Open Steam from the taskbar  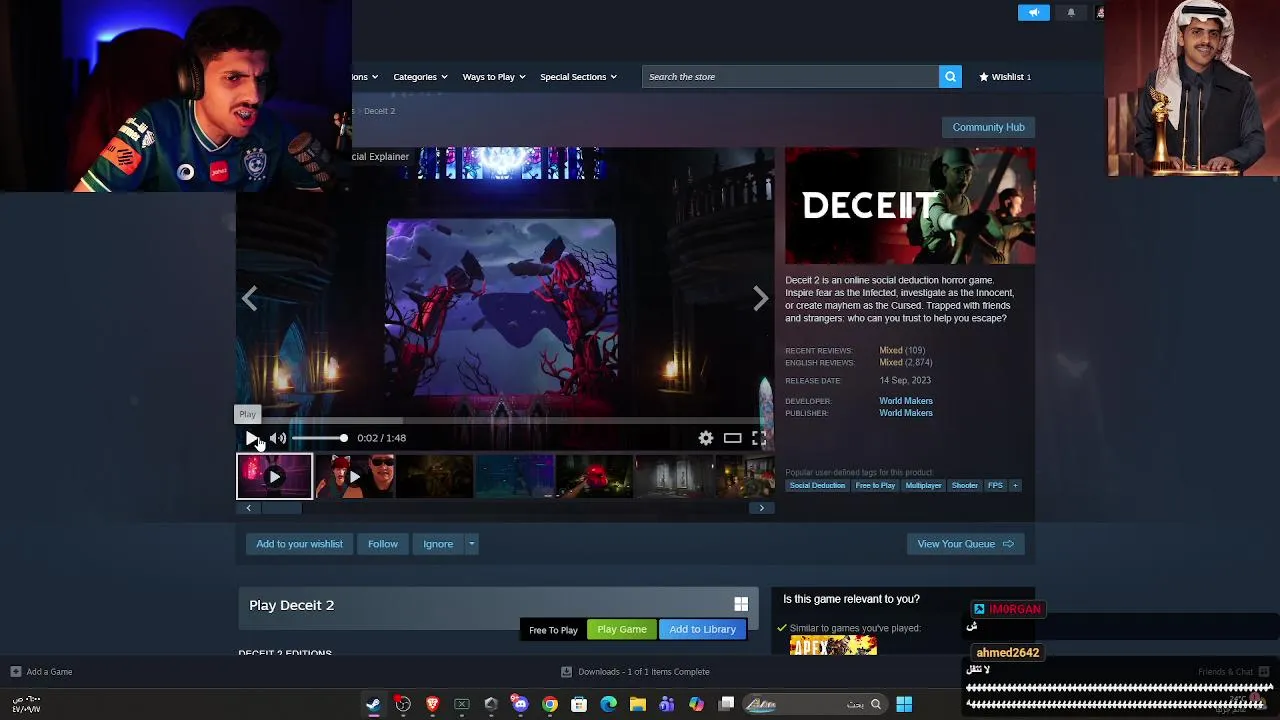point(373,704)
